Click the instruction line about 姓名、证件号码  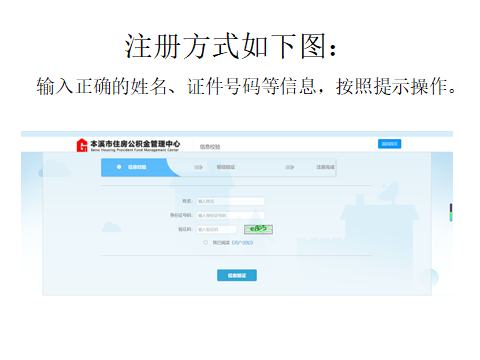(x=246, y=86)
